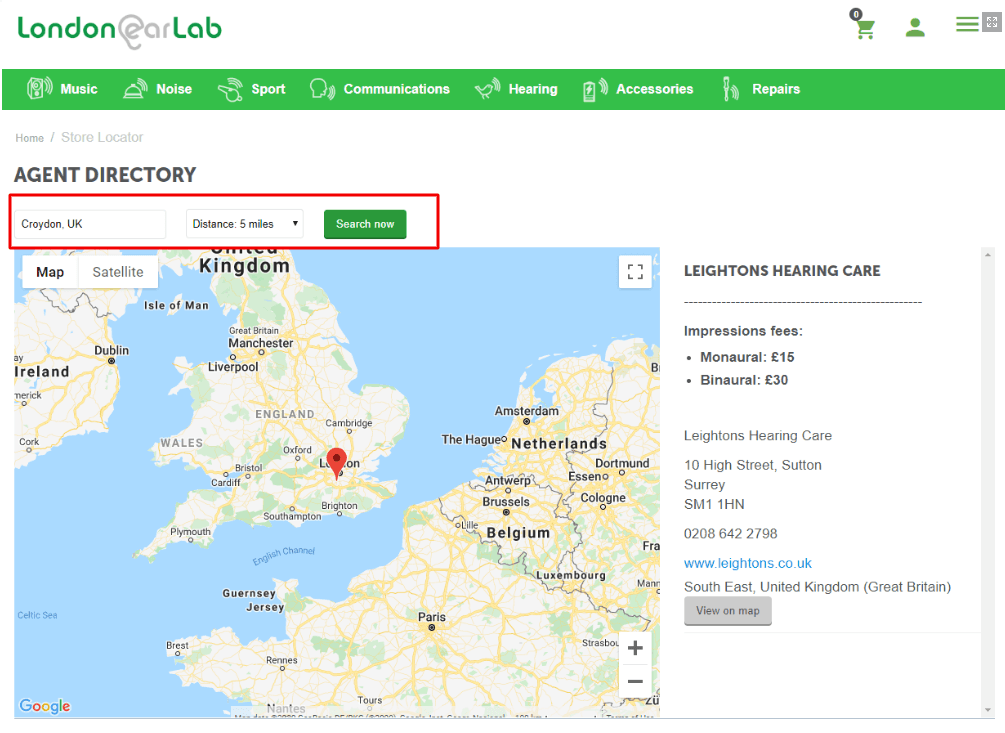The height and width of the screenshot is (733, 1005).
Task: Click the LEIGHTONS HEARING CARE heading
Action: point(782,271)
